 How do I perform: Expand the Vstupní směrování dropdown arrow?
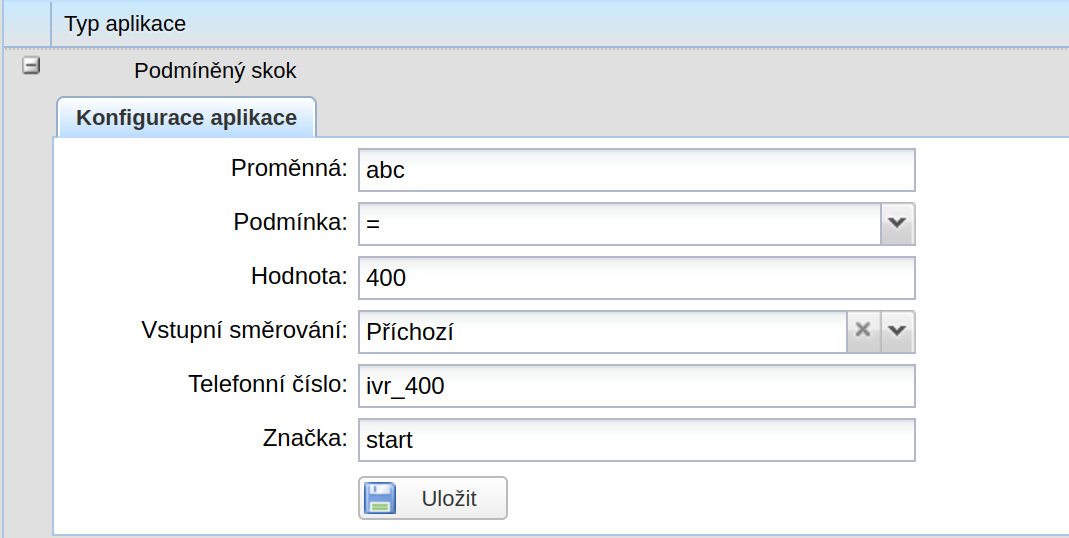point(897,331)
